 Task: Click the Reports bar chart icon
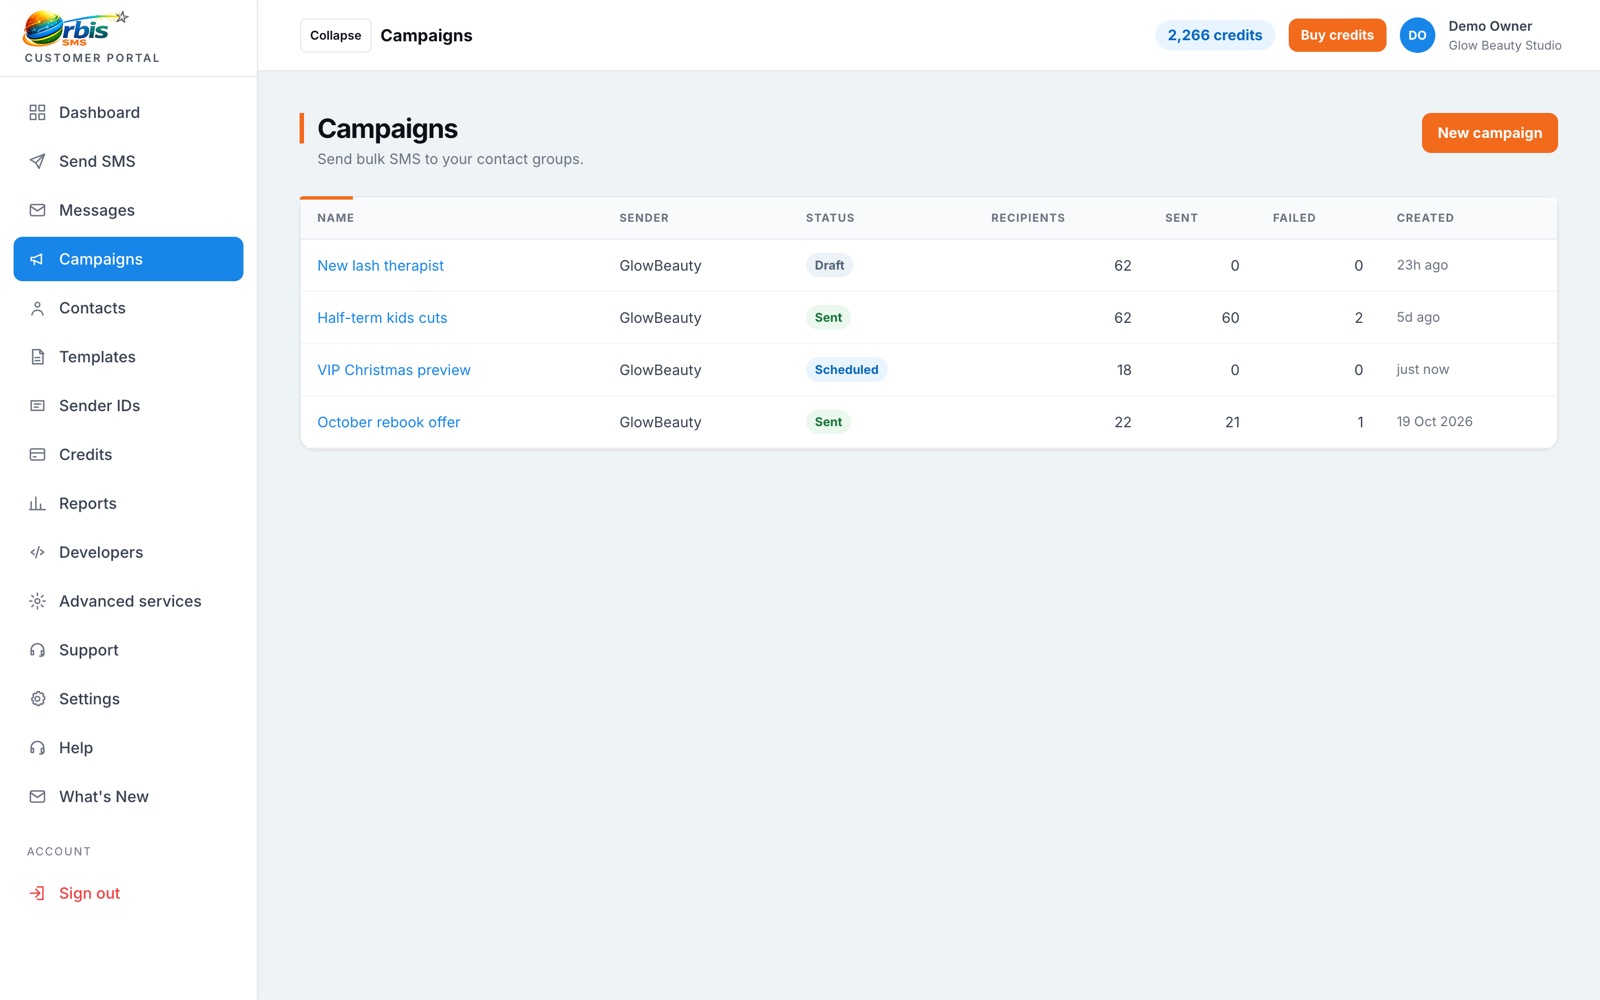37,504
